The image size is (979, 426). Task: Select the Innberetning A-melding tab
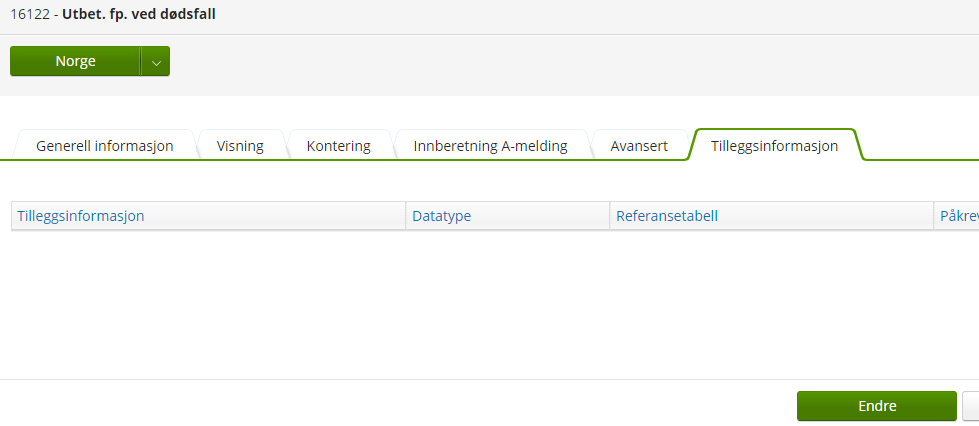(x=490, y=146)
